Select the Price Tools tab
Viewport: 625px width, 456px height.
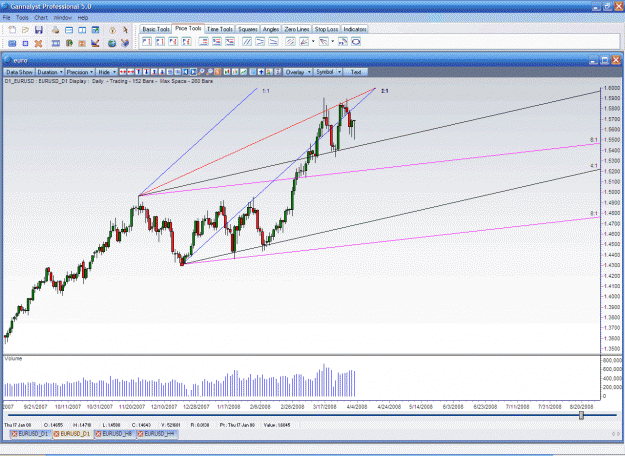coord(188,28)
